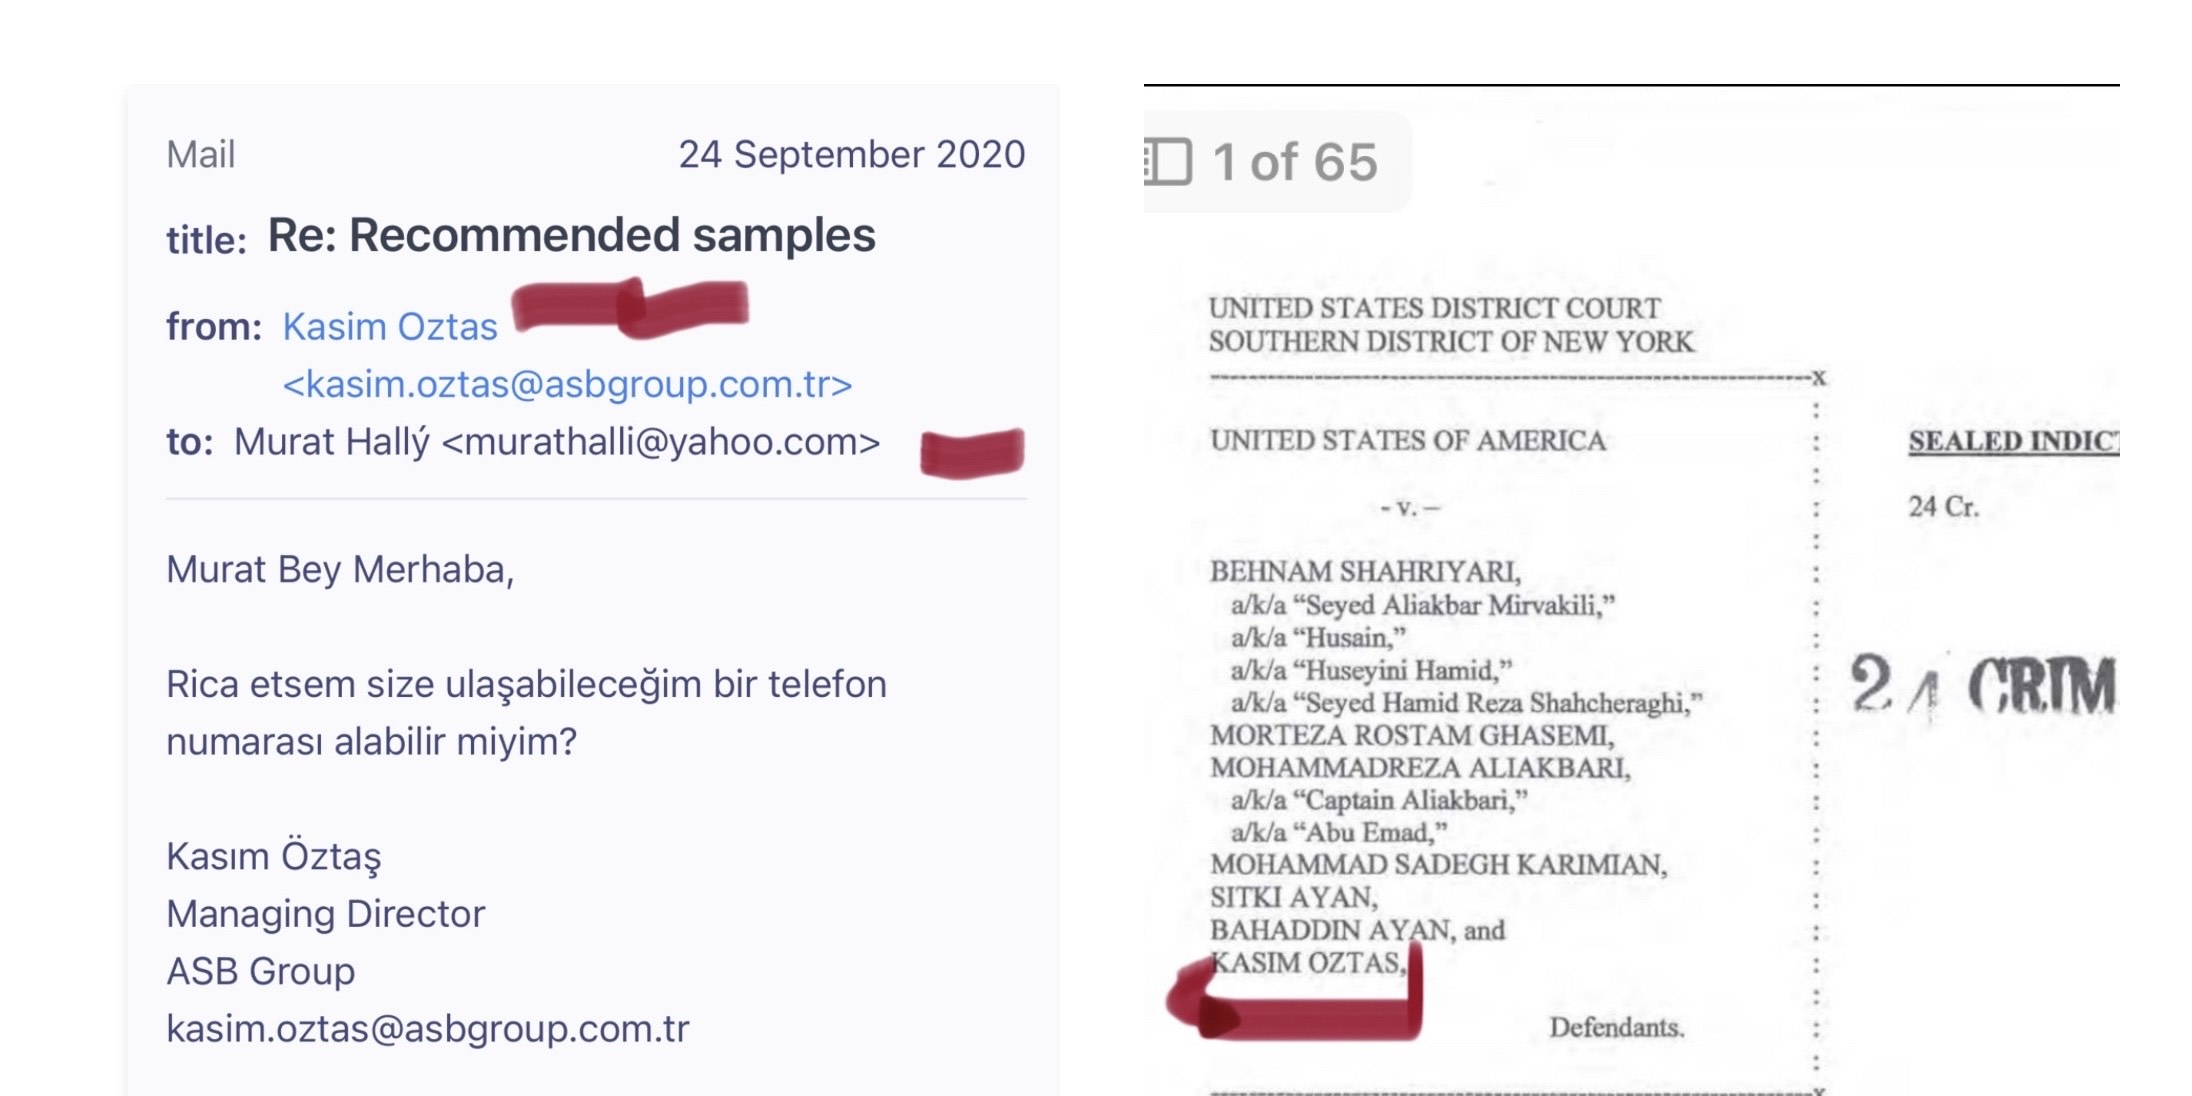Click the red mark after the recipient address
The image size is (2192, 1096).
coord(971,452)
